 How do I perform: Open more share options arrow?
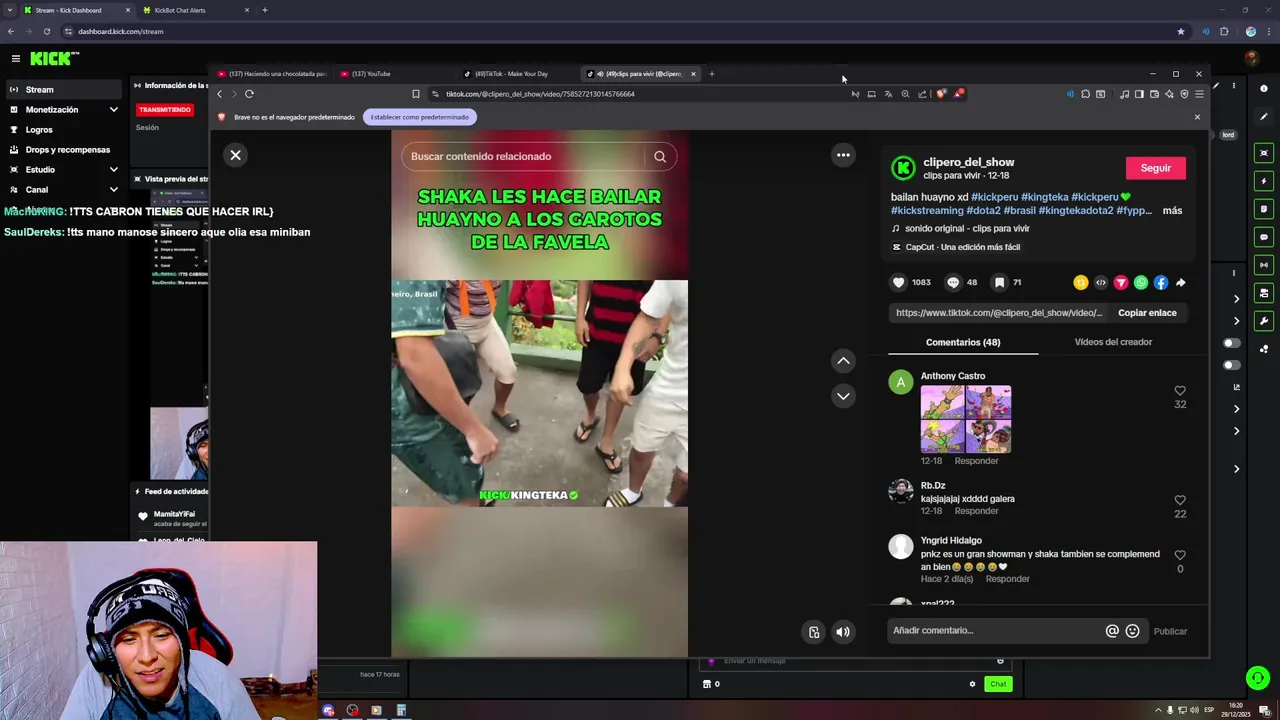point(1181,283)
